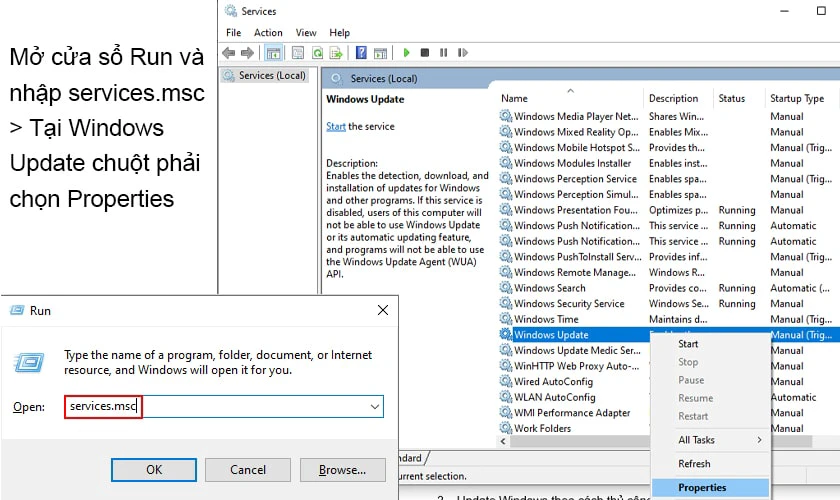Click the Stop Service square icon
The width and height of the screenshot is (840, 500).
[425, 53]
